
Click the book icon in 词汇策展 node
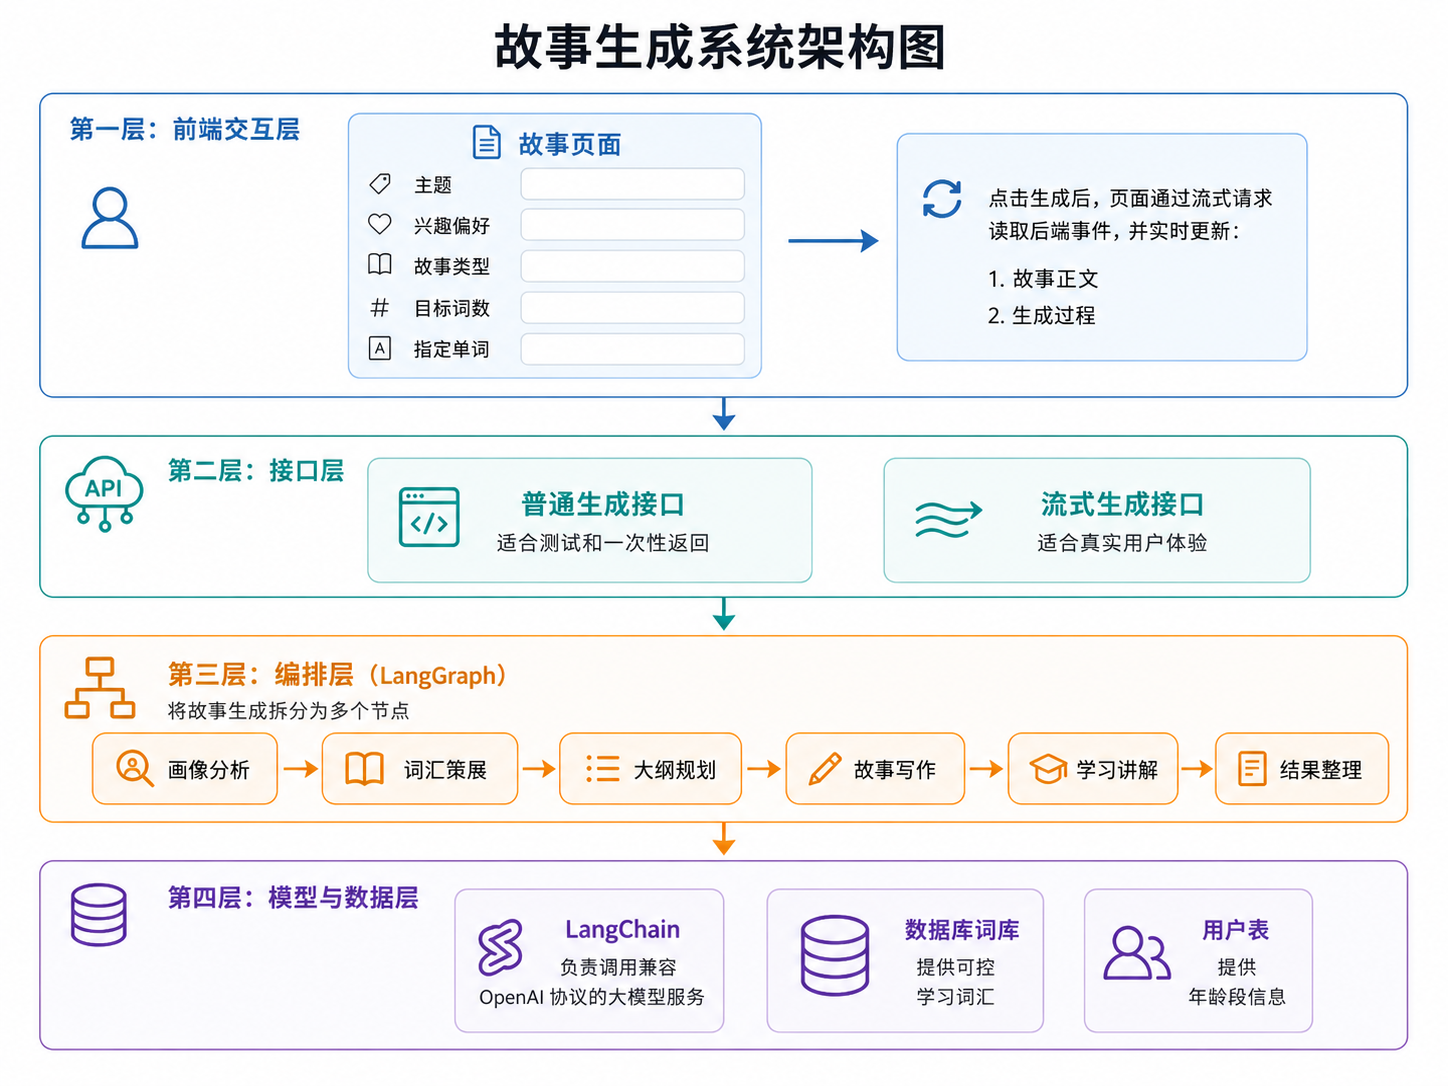pos(364,769)
